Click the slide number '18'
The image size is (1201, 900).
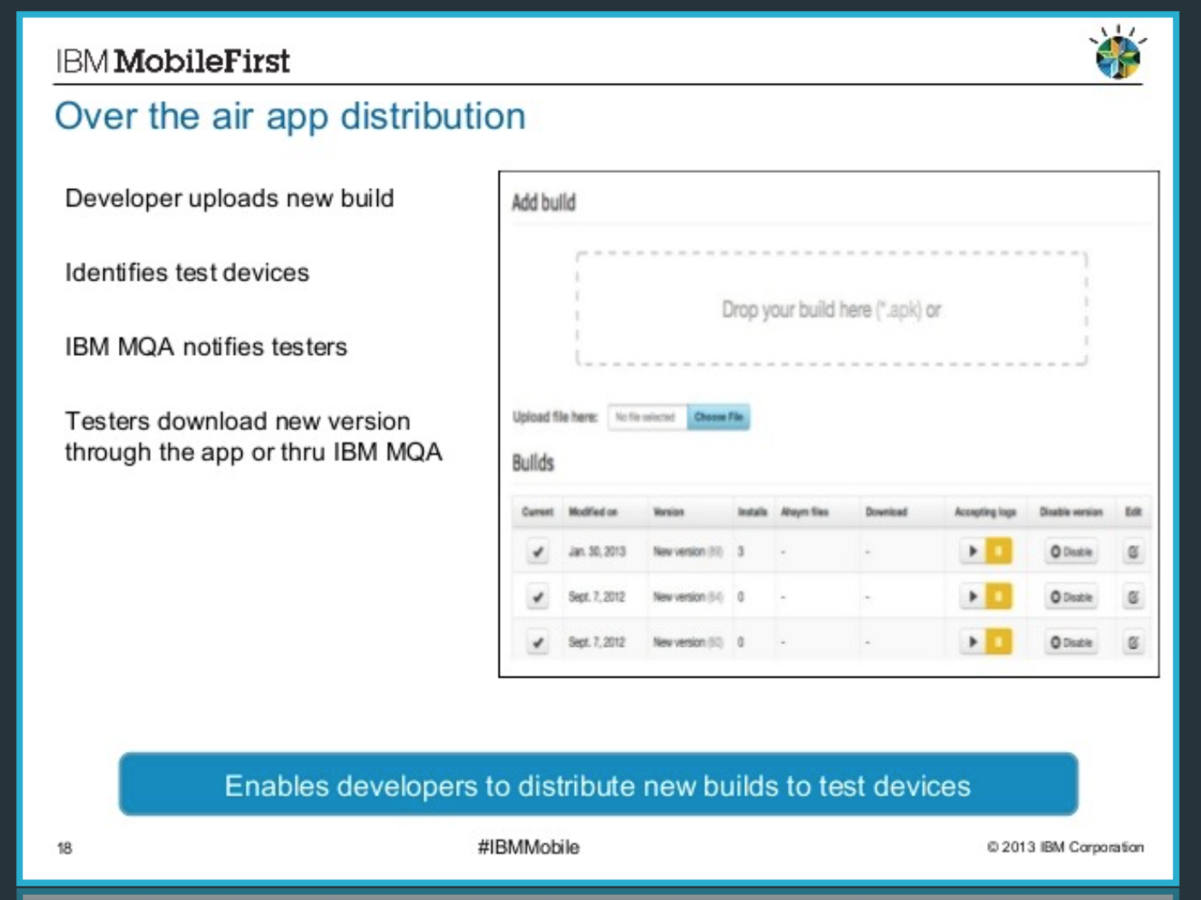click(x=65, y=848)
